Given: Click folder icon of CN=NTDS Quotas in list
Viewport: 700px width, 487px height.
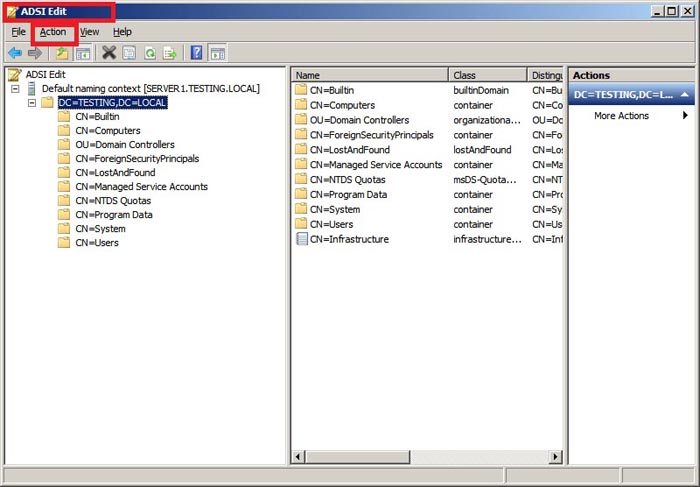Looking at the screenshot, I should coord(301,179).
